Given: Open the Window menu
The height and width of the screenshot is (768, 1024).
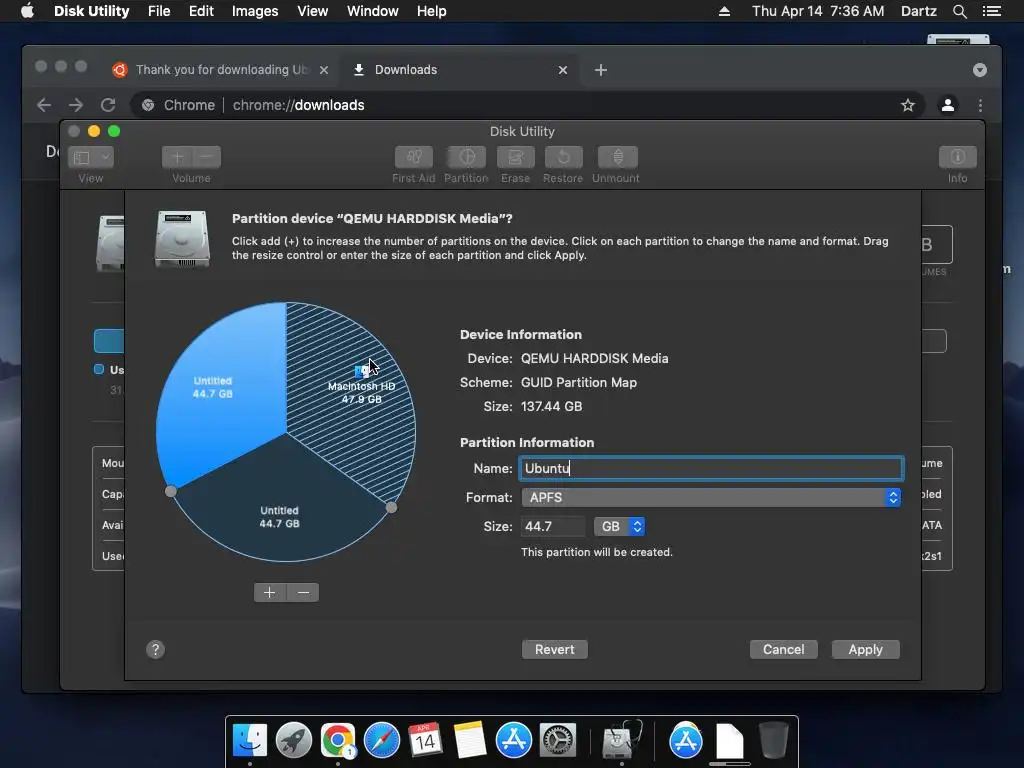Looking at the screenshot, I should point(372,11).
